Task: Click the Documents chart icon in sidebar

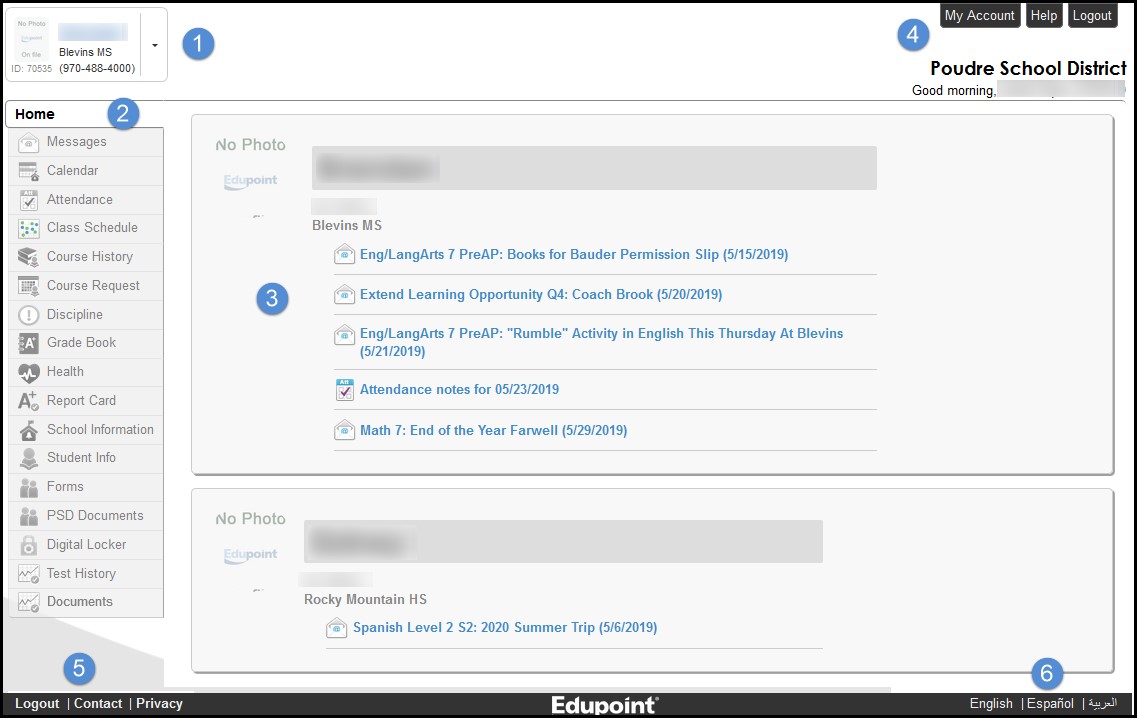Action: (28, 603)
